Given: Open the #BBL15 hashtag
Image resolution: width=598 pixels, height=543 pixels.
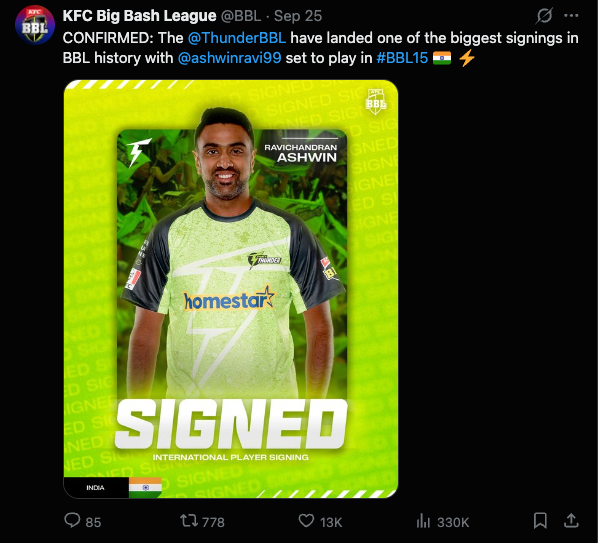Looking at the screenshot, I should coord(402,58).
